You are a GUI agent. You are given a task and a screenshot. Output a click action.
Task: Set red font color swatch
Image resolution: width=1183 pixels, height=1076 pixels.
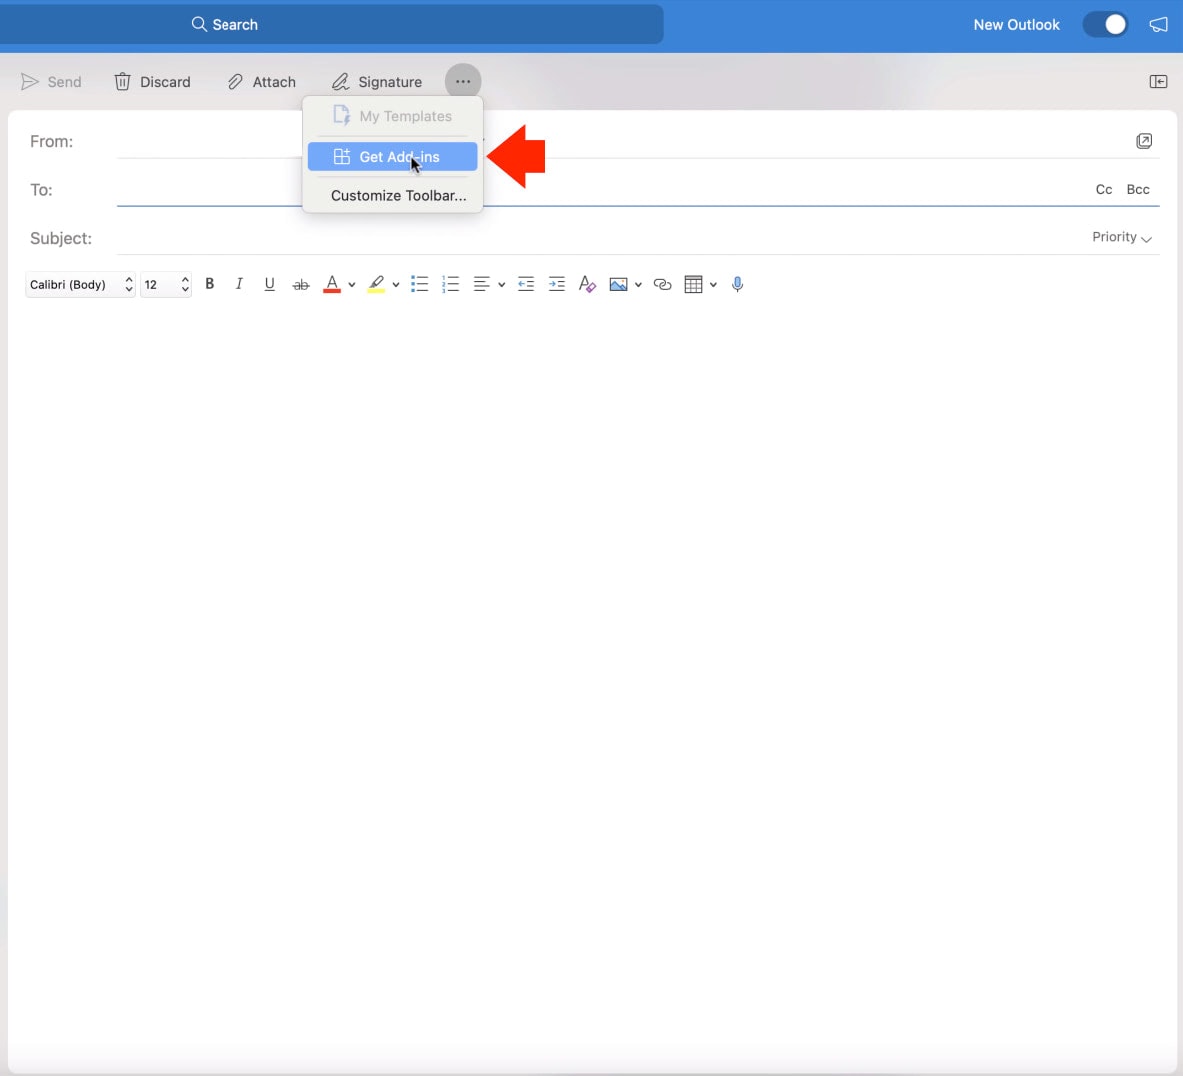(x=332, y=284)
